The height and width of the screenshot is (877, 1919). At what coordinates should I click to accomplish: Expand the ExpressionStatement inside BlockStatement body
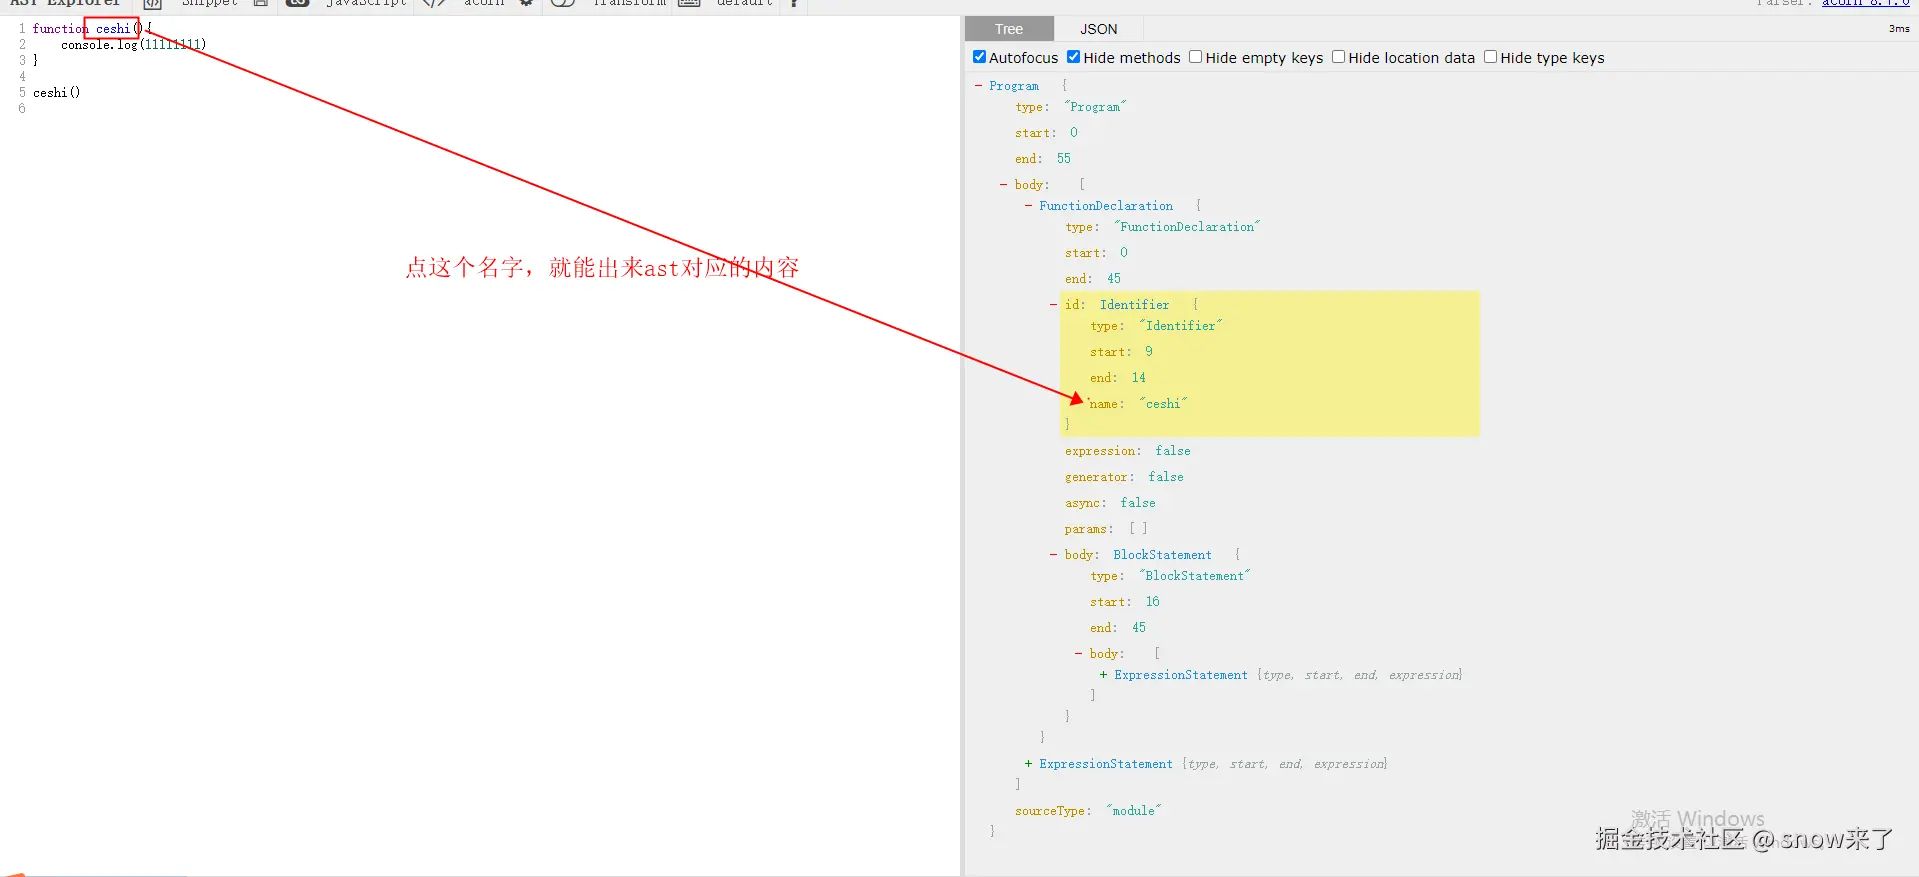(x=1103, y=675)
